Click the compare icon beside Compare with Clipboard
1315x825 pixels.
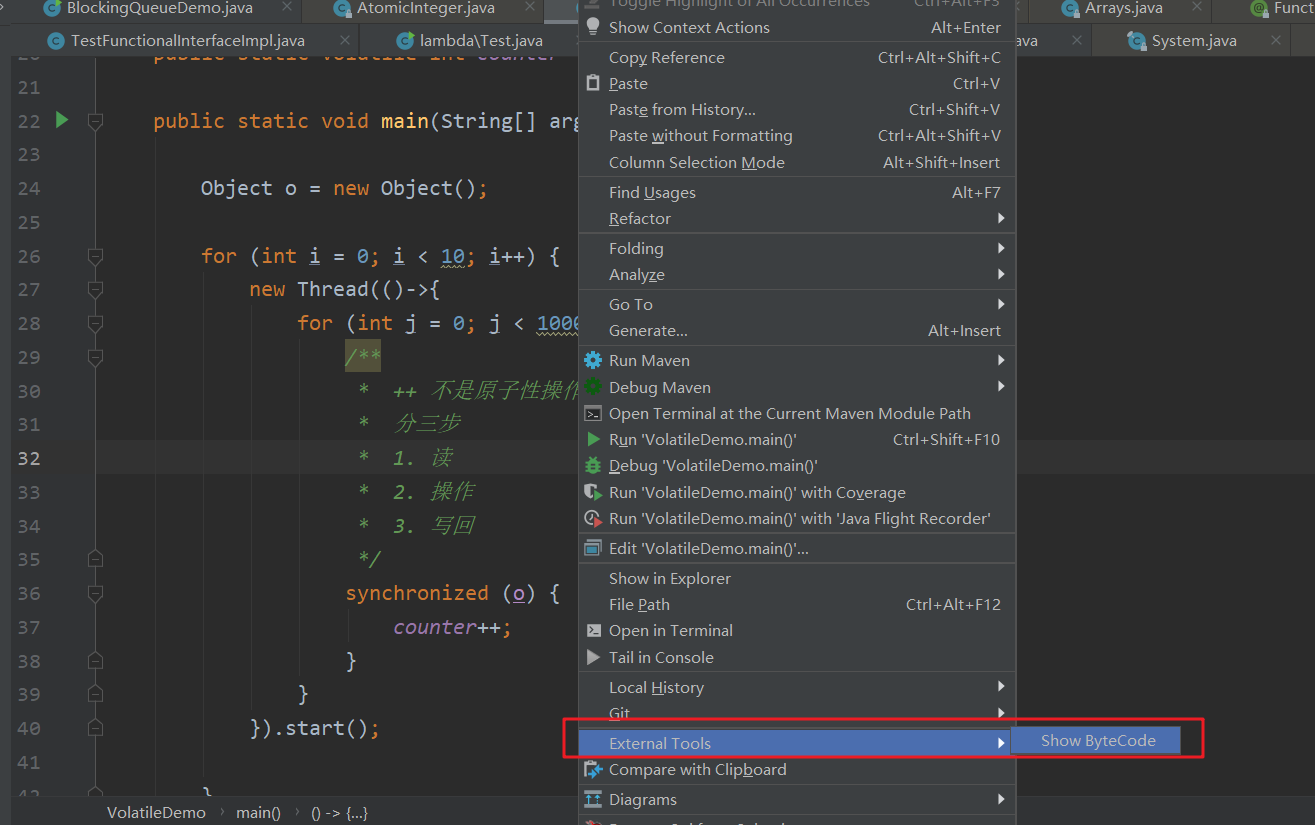click(593, 770)
